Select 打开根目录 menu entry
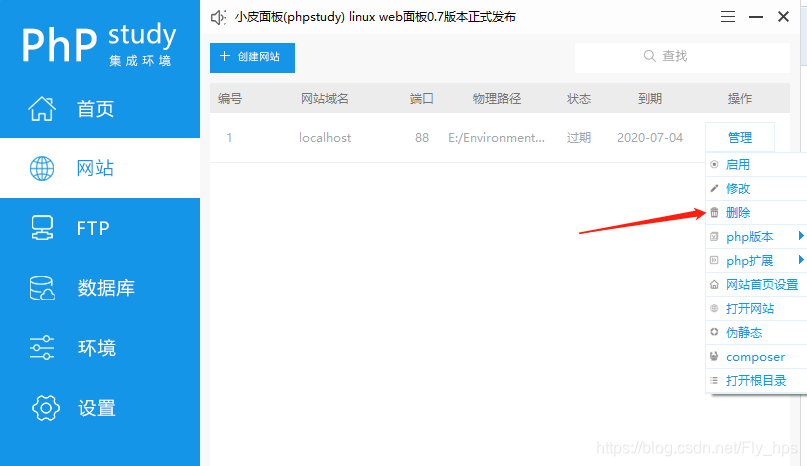The width and height of the screenshot is (807, 466). pos(756,381)
